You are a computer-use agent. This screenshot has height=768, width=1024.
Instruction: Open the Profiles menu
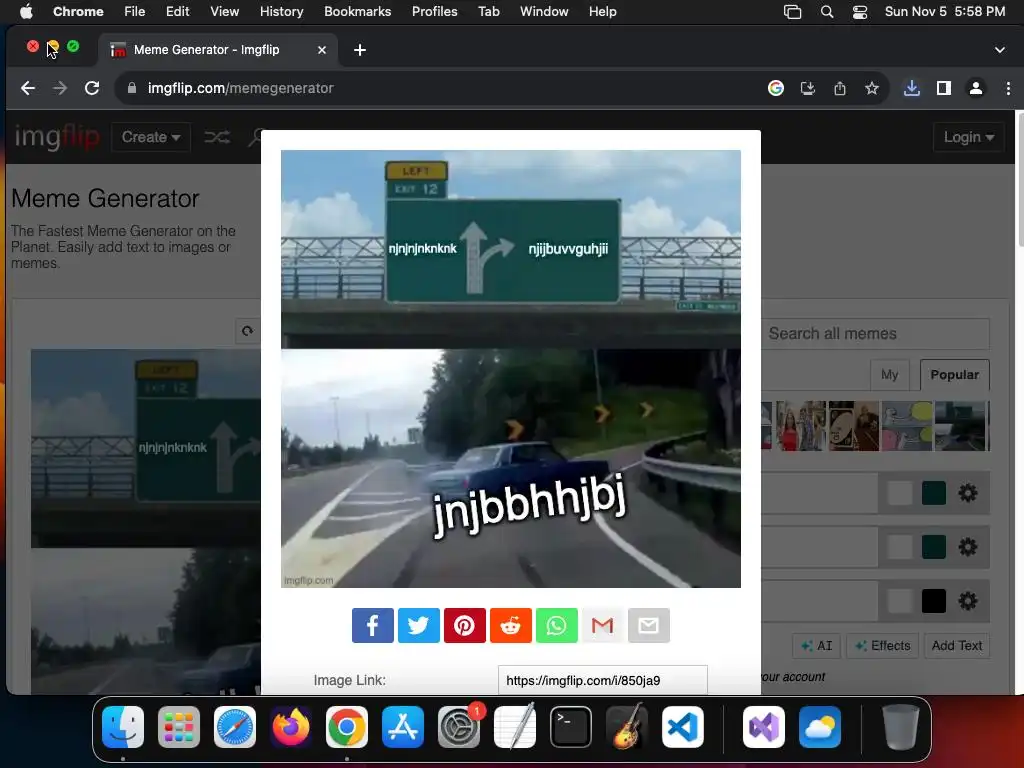pos(434,11)
